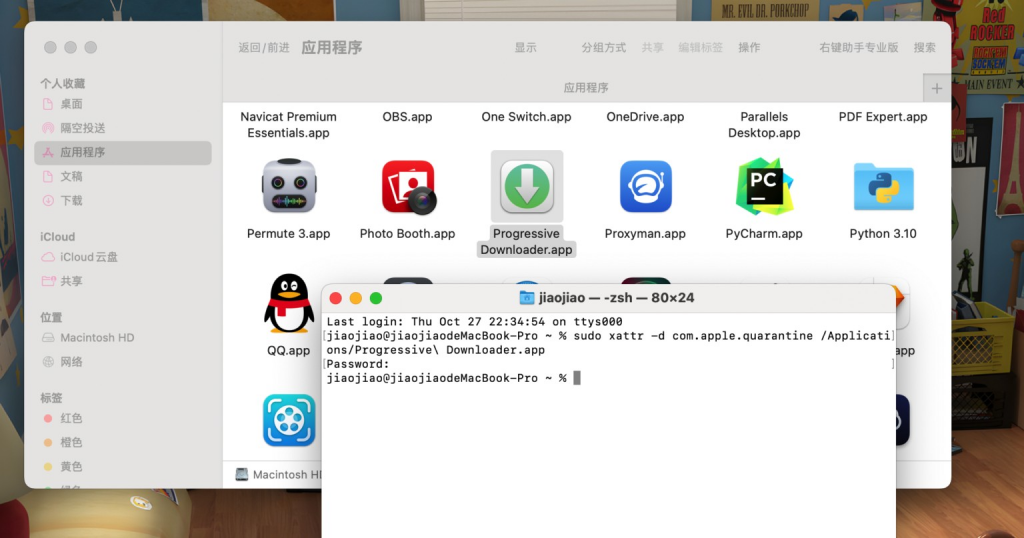Go to 下载 in the sidebar
Image resolution: width=1024 pixels, height=538 pixels.
pyautogui.click(x=71, y=201)
